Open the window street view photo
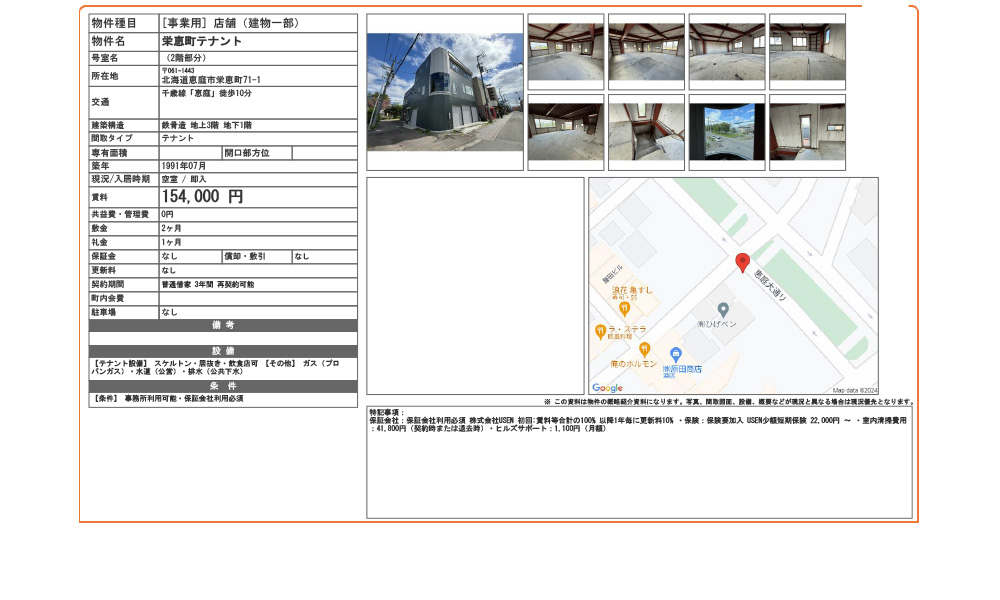The height and width of the screenshot is (600, 1000). click(726, 132)
